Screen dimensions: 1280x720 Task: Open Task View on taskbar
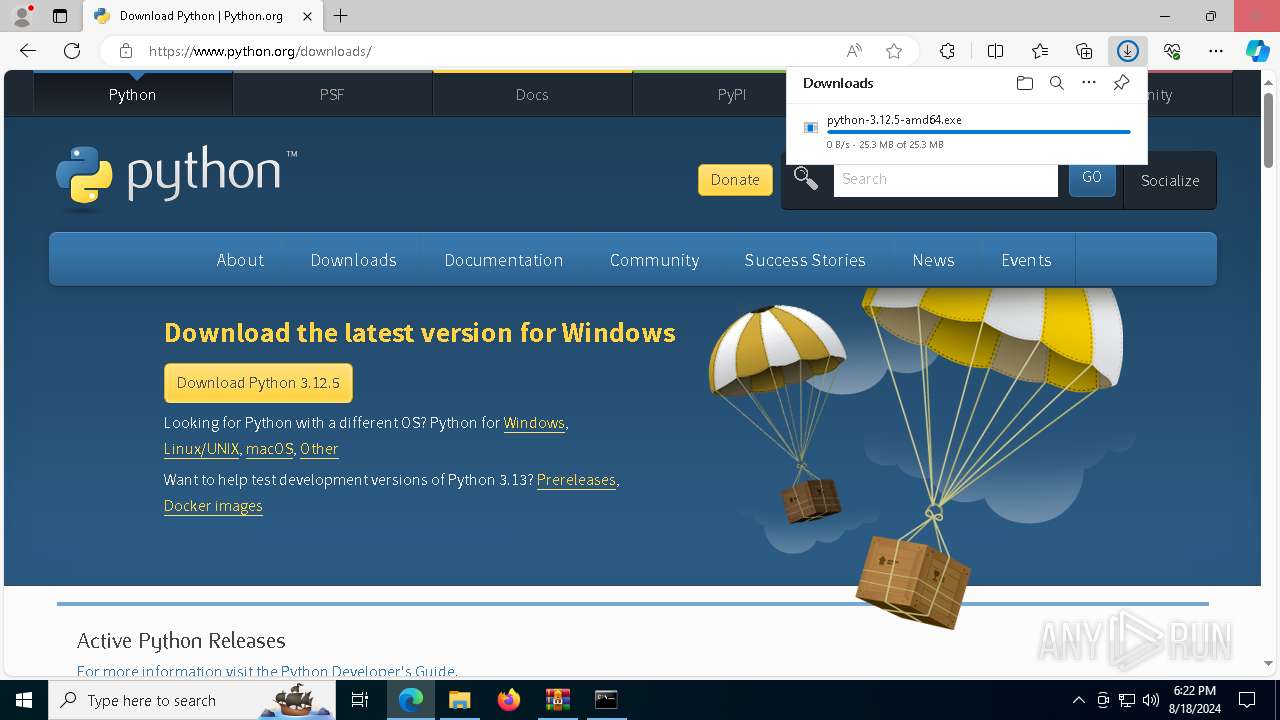point(360,700)
